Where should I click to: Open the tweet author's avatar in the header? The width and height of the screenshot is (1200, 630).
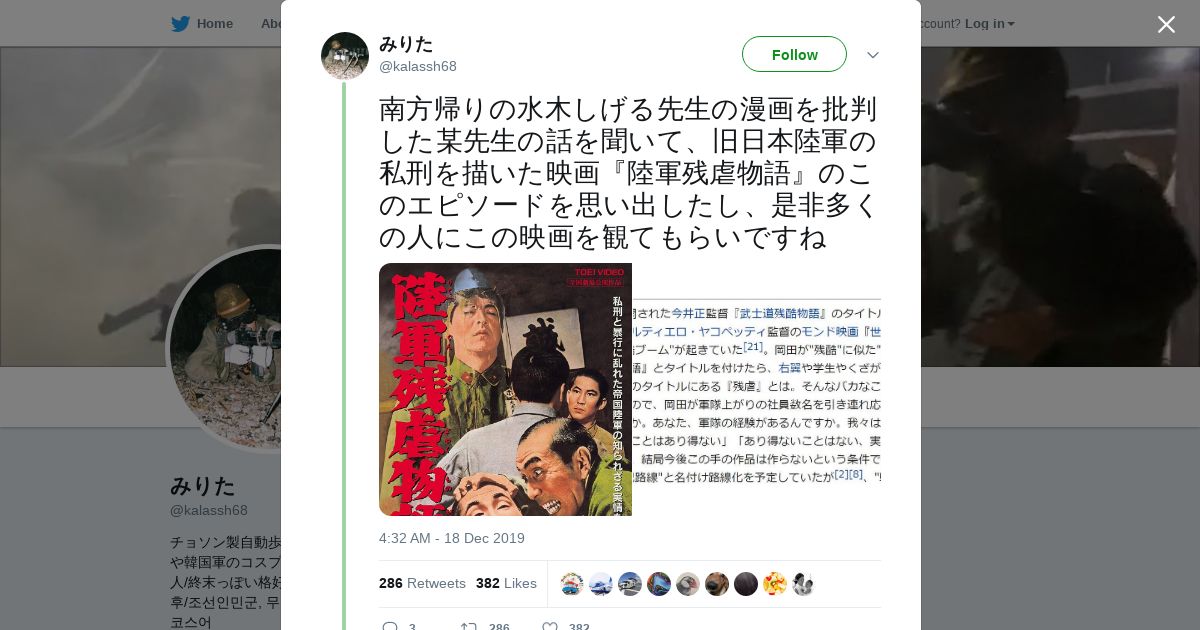click(345, 56)
